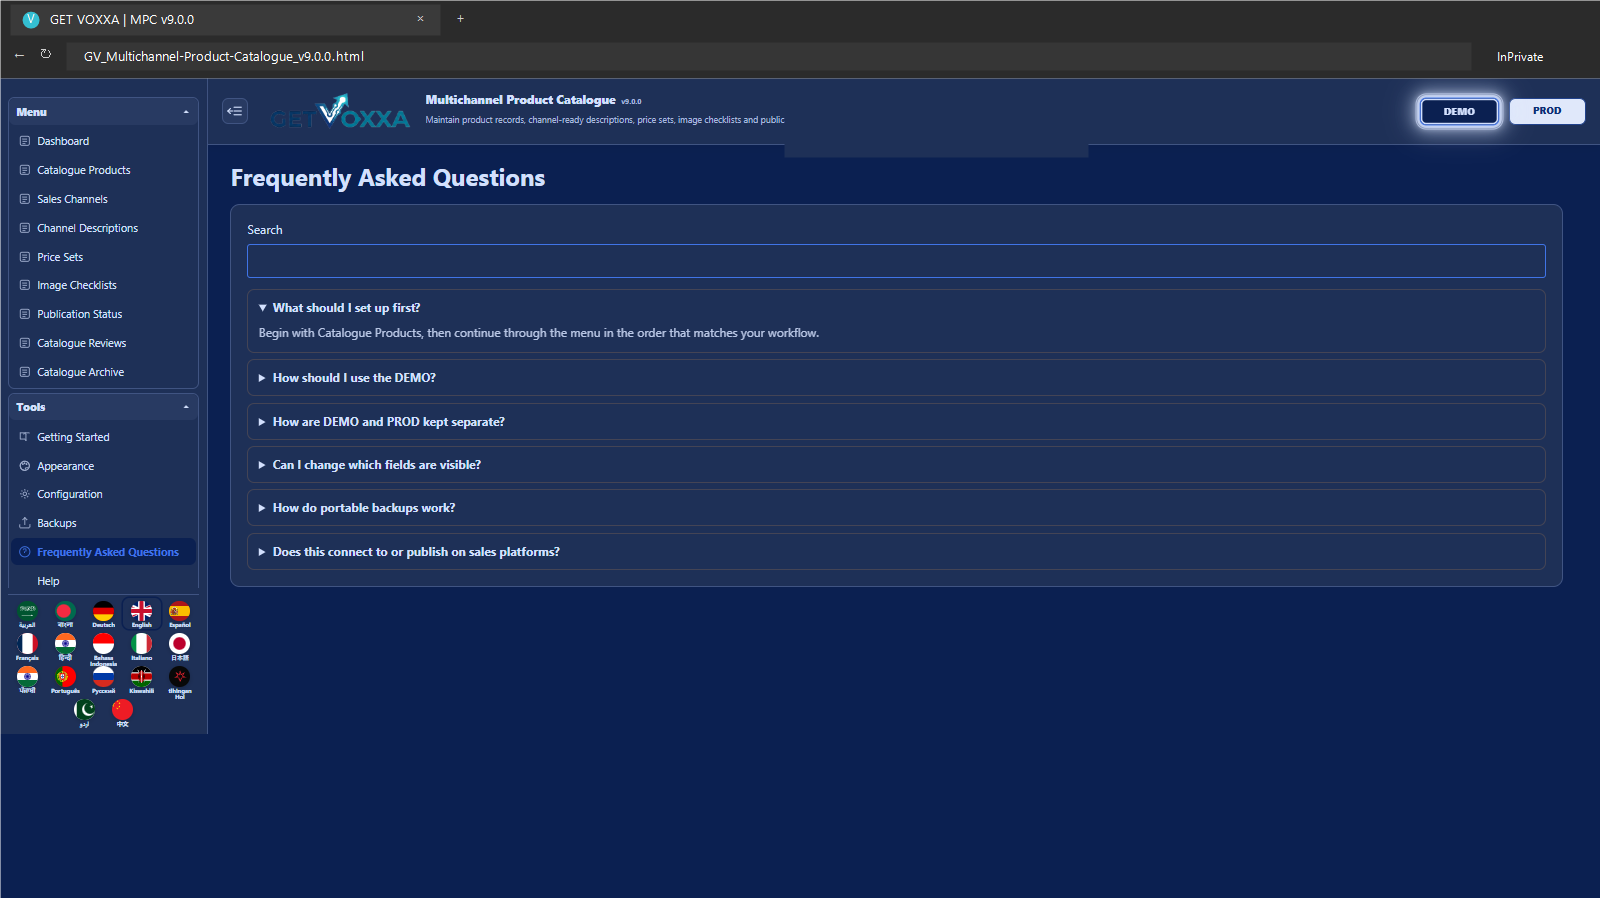Select the Russian language flag

pyautogui.click(x=103, y=680)
